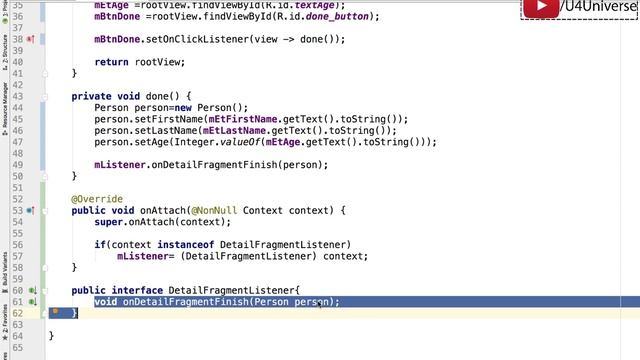The image size is (640, 360).
Task: Click the gutter marker icon on line 38
Action: 31,39
